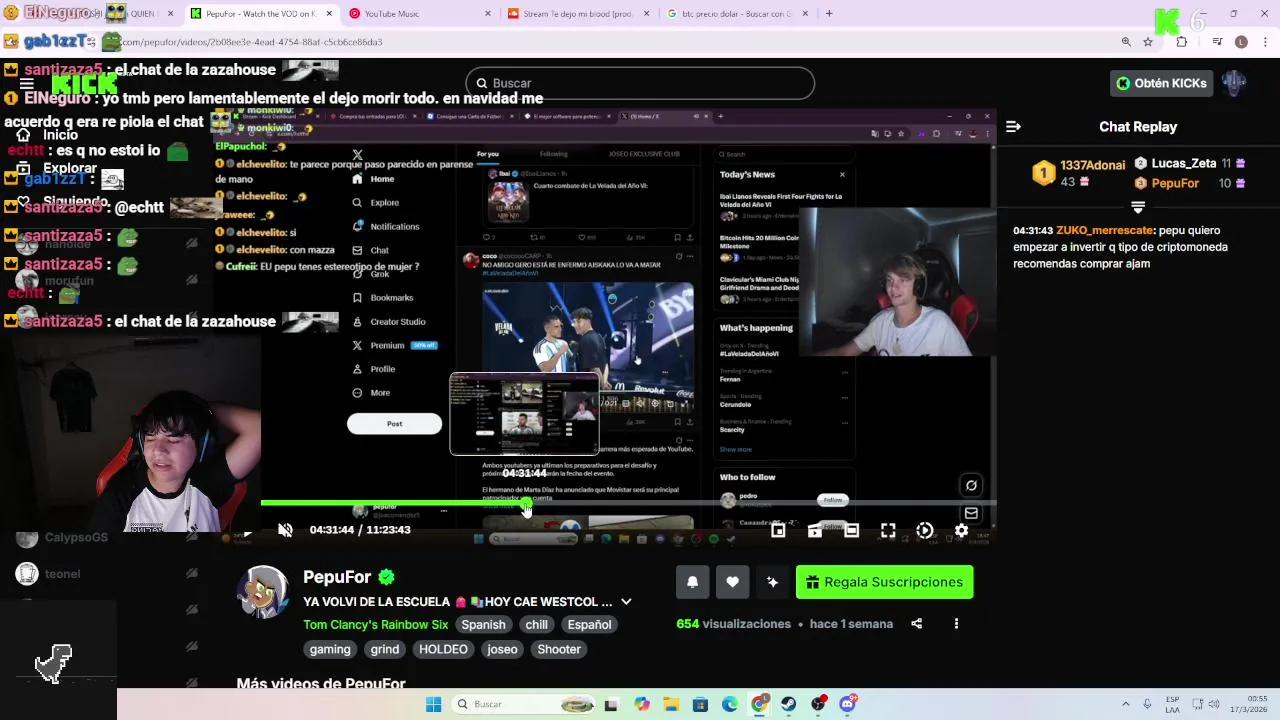Screen dimensions: 1280x720
Task: Select the HOLDEO tag
Action: coord(443,650)
